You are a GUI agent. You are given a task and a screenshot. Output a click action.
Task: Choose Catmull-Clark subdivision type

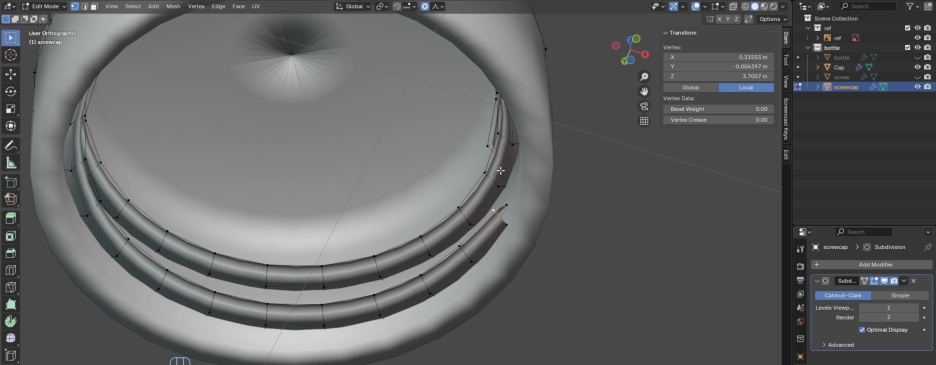click(x=843, y=296)
